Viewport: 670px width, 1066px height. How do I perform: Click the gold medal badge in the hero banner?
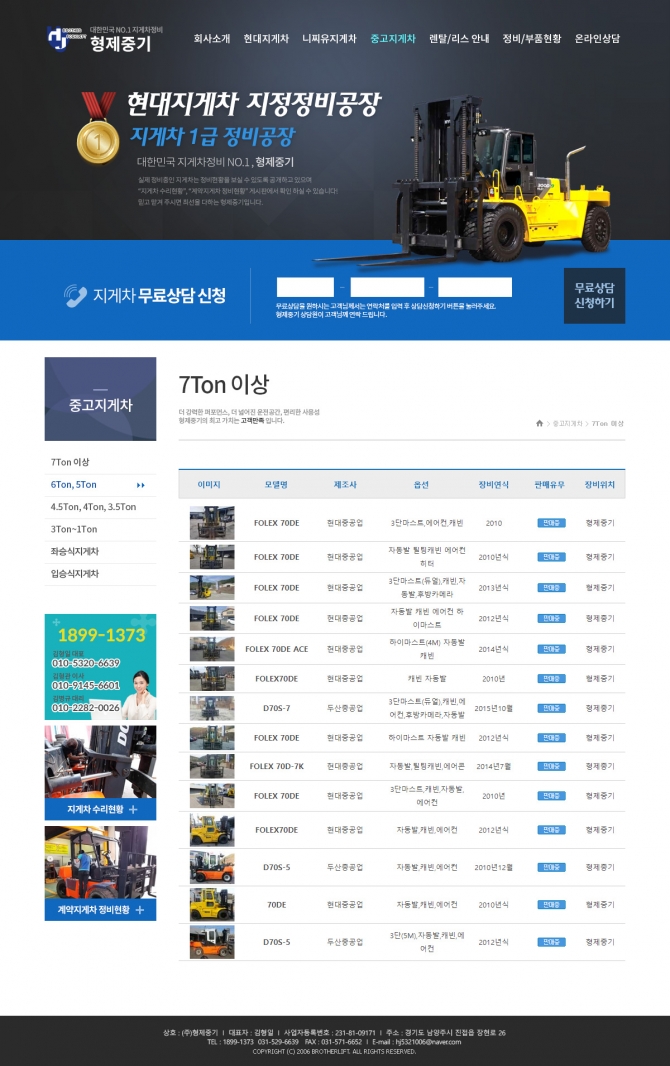pyautogui.click(x=98, y=128)
